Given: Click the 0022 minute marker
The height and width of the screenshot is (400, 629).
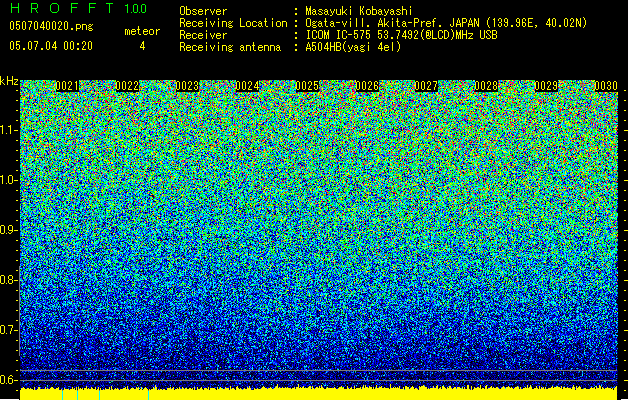Looking at the screenshot, I should click(x=127, y=86).
